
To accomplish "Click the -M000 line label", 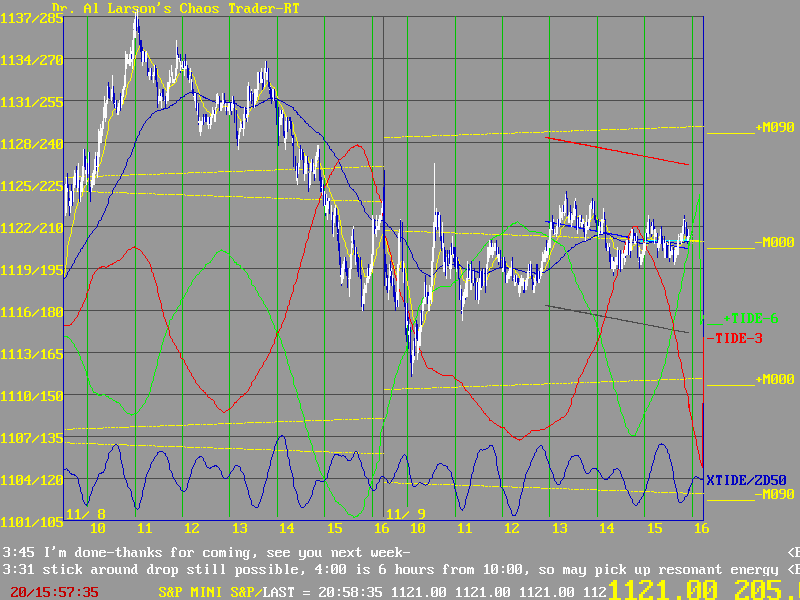I will 774,242.
